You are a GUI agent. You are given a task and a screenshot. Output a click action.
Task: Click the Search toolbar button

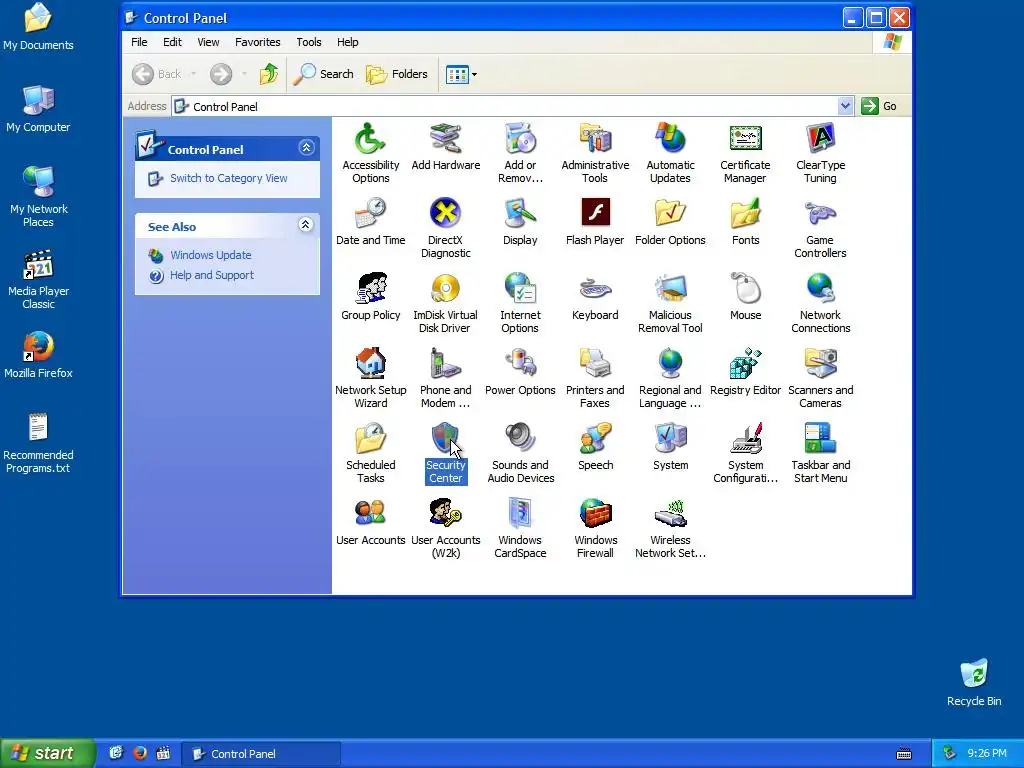tap(323, 74)
